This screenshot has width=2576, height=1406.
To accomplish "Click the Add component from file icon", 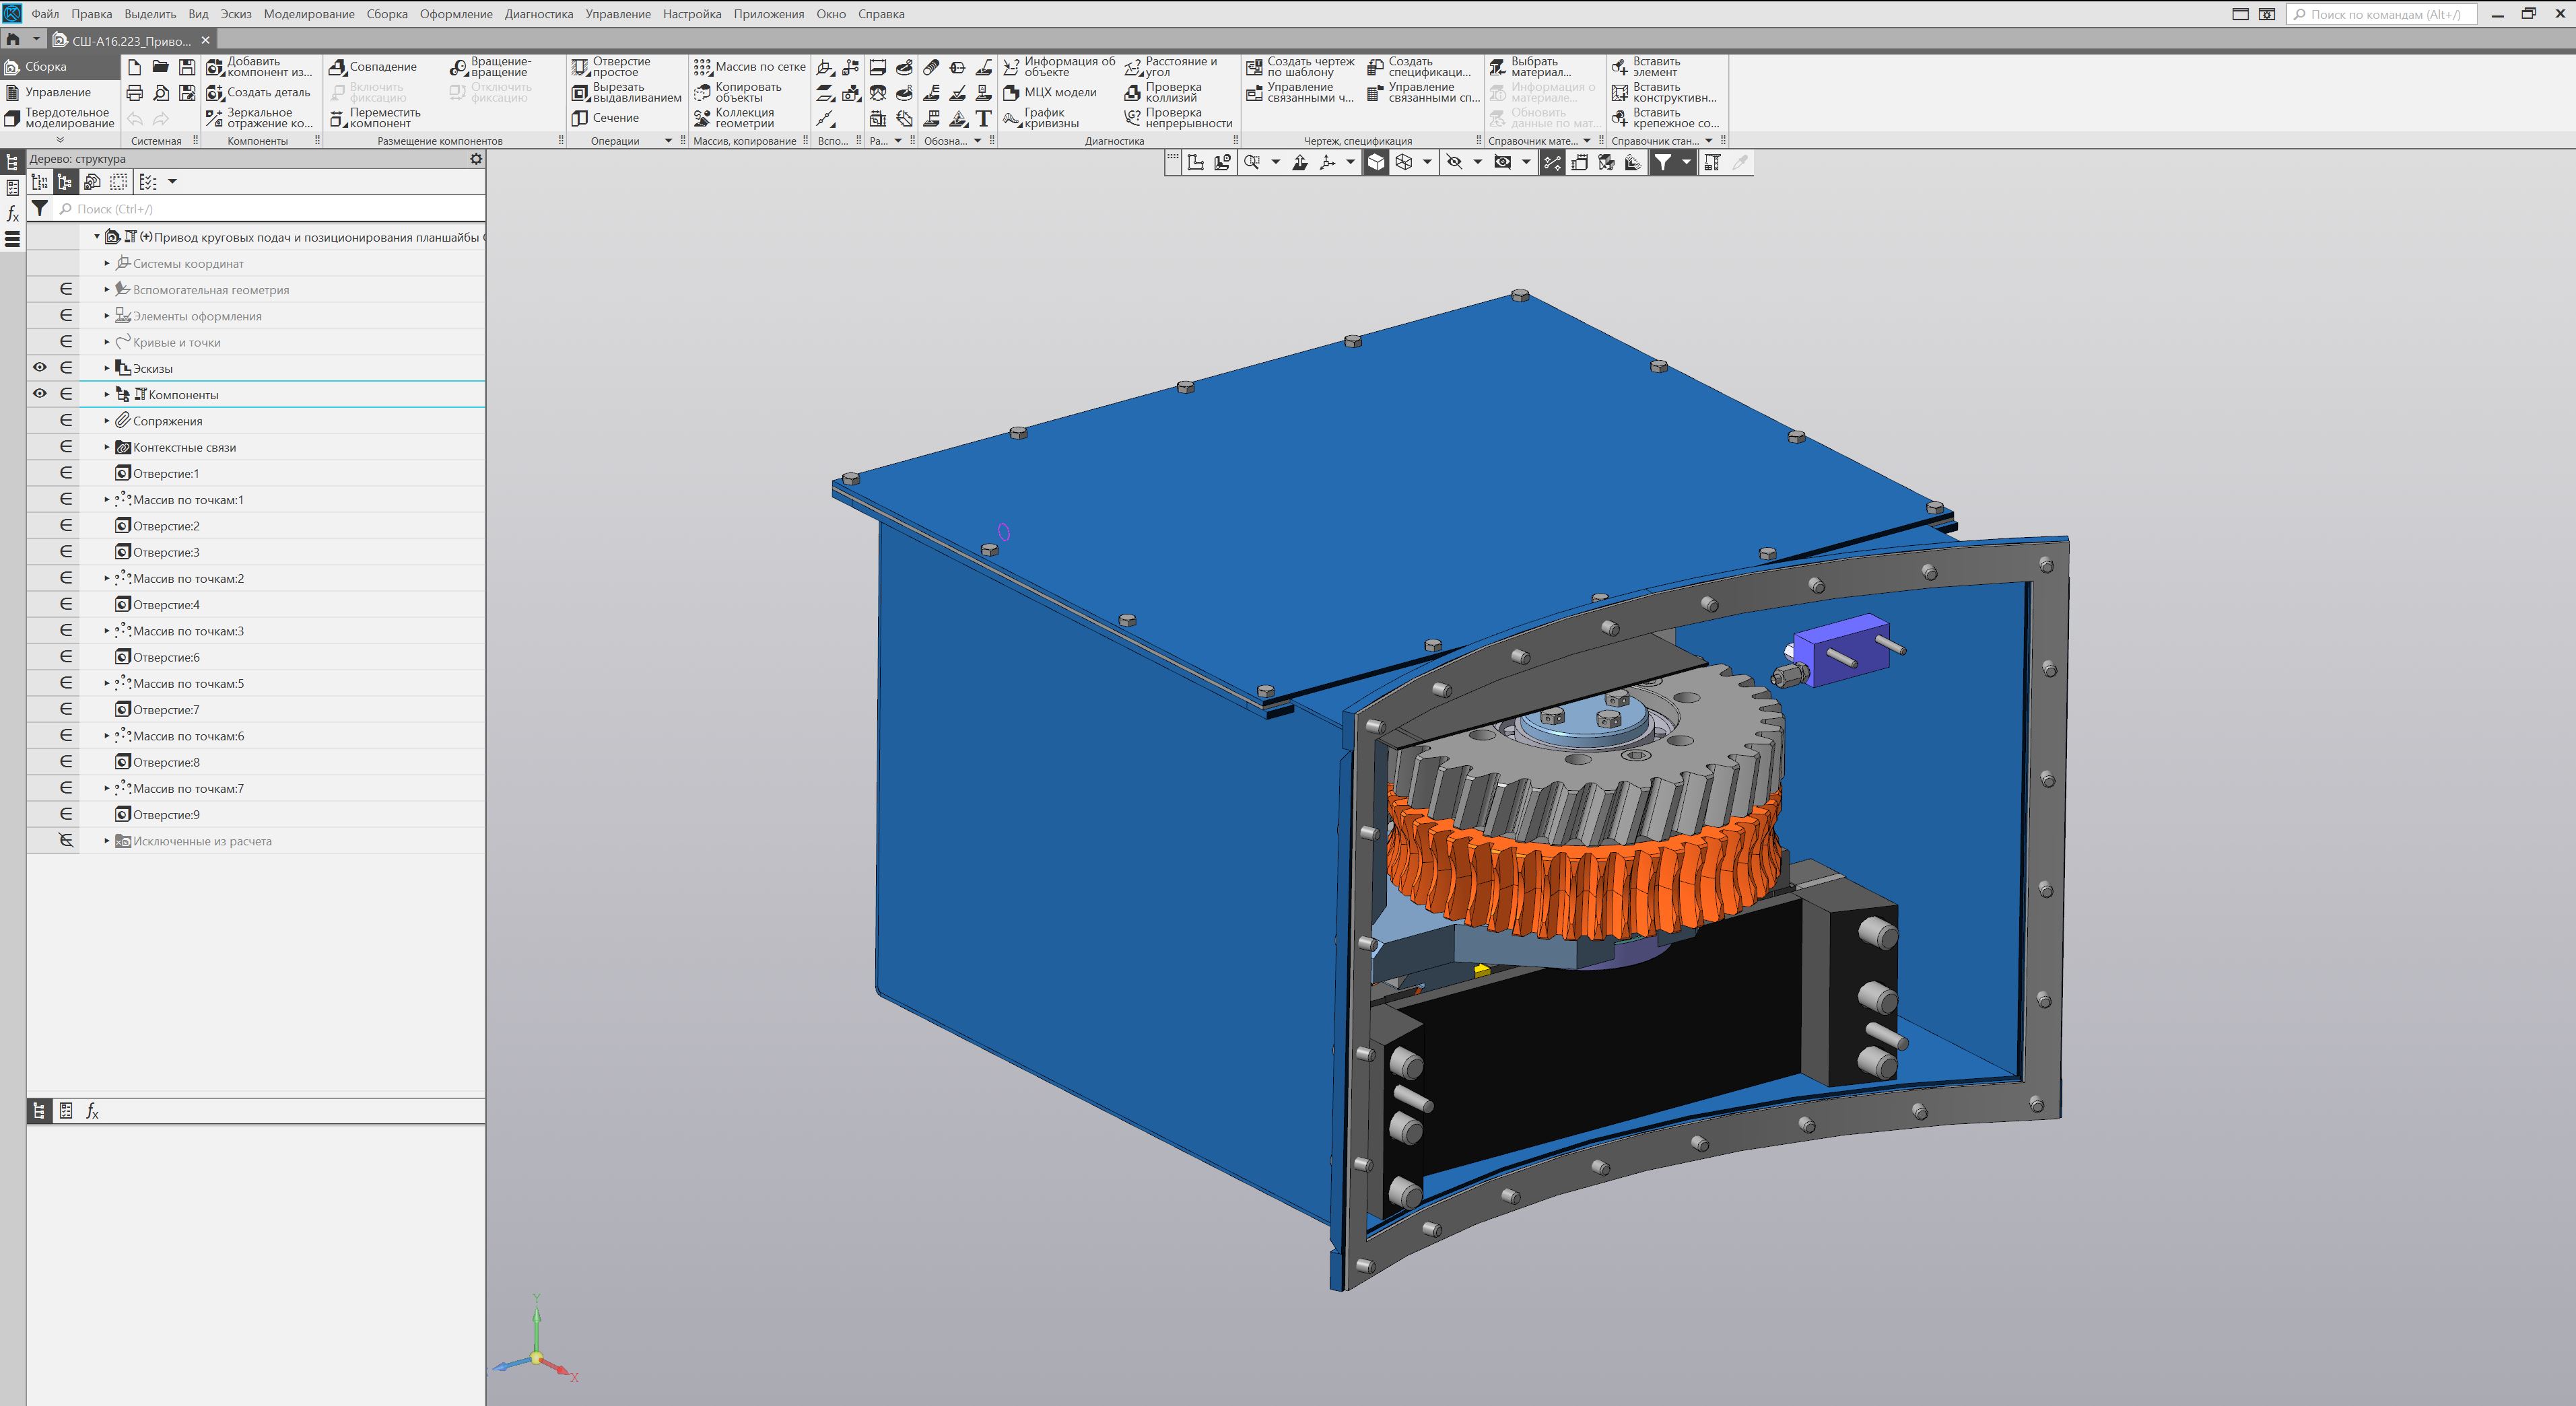I will [x=215, y=67].
